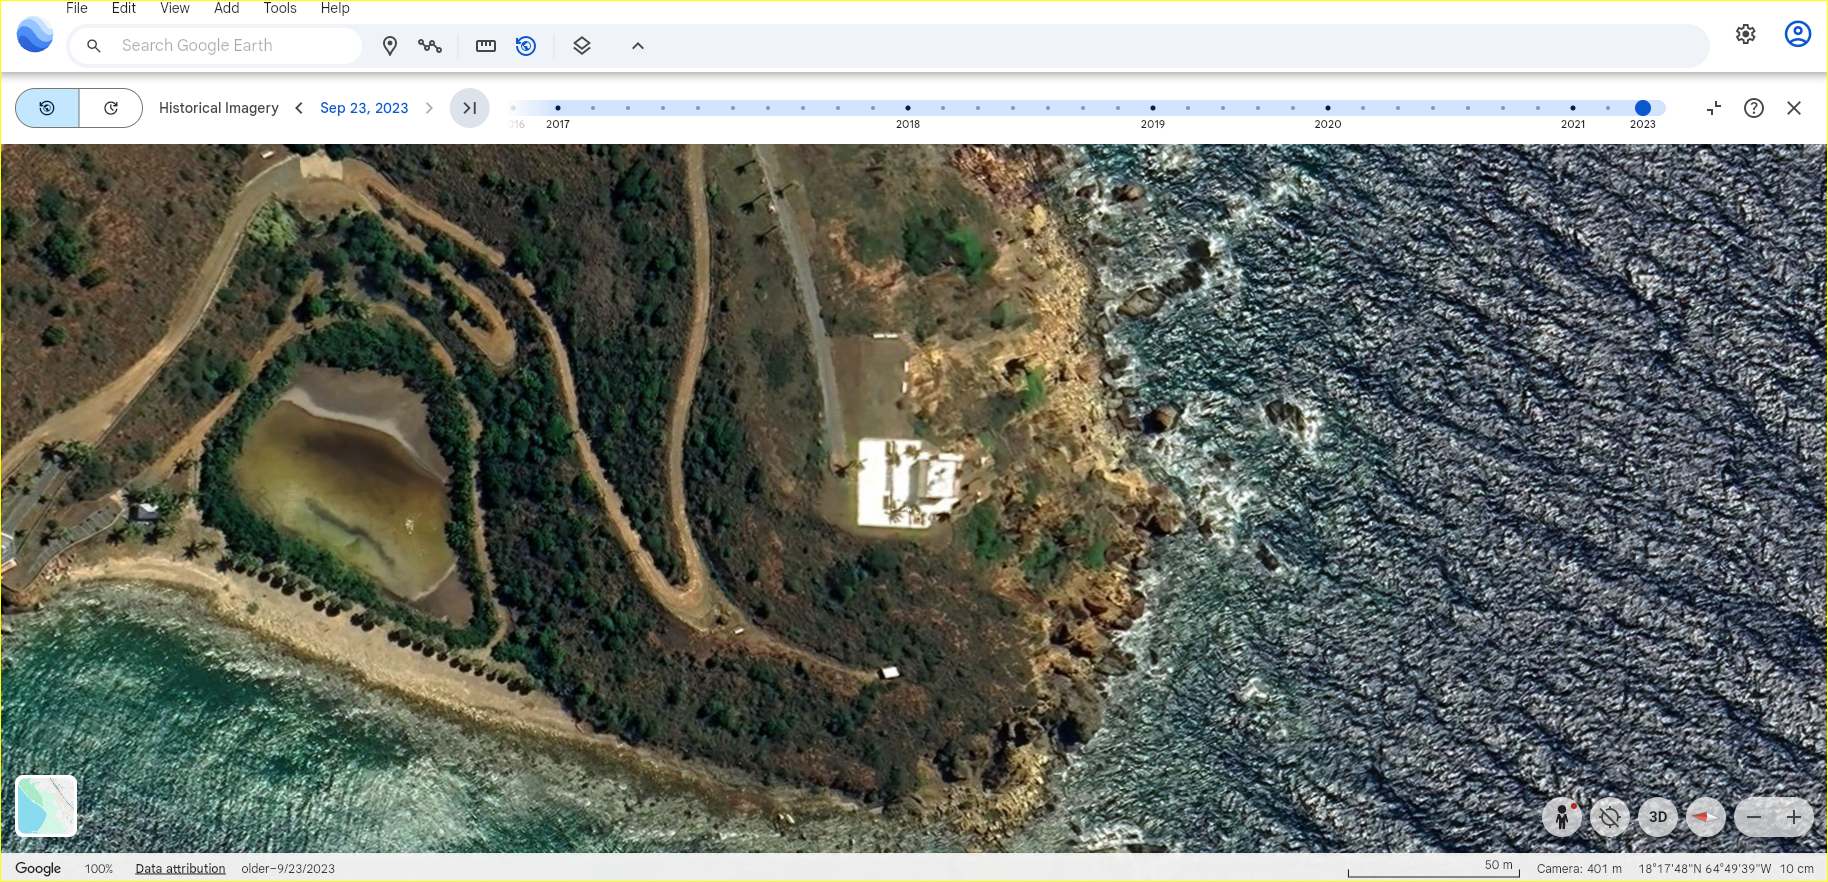Click the 18°17'48"N coordinates readout
Image resolution: width=1828 pixels, height=882 pixels.
point(1705,869)
